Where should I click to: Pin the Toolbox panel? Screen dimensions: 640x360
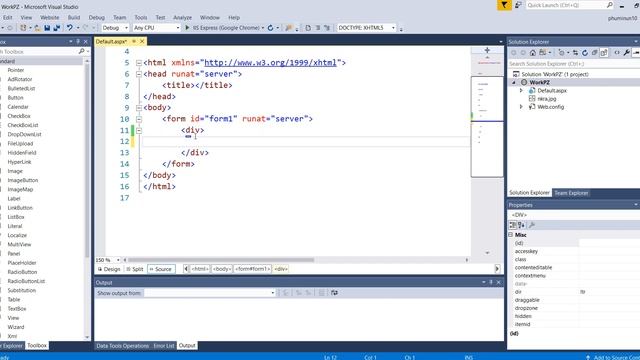pyautogui.click(x=78, y=42)
